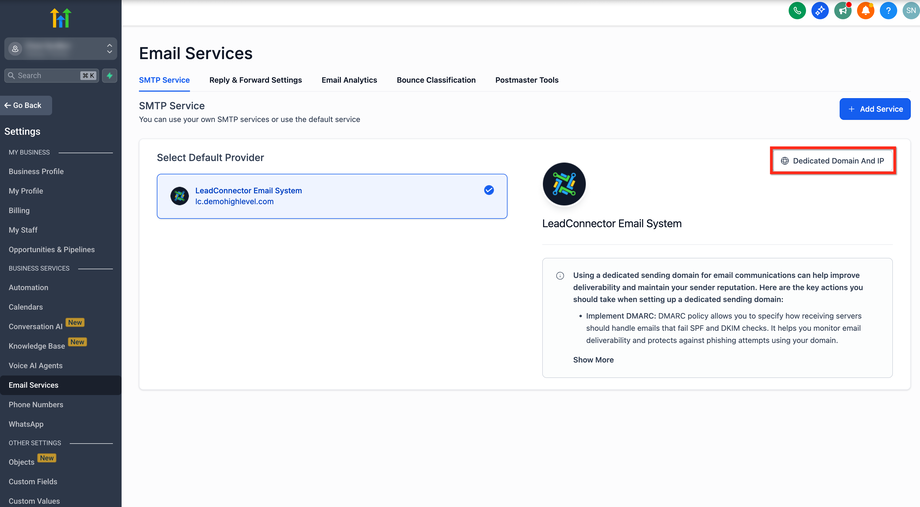Click the Add Service button
Screen dimensions: 920x507
coord(874,109)
